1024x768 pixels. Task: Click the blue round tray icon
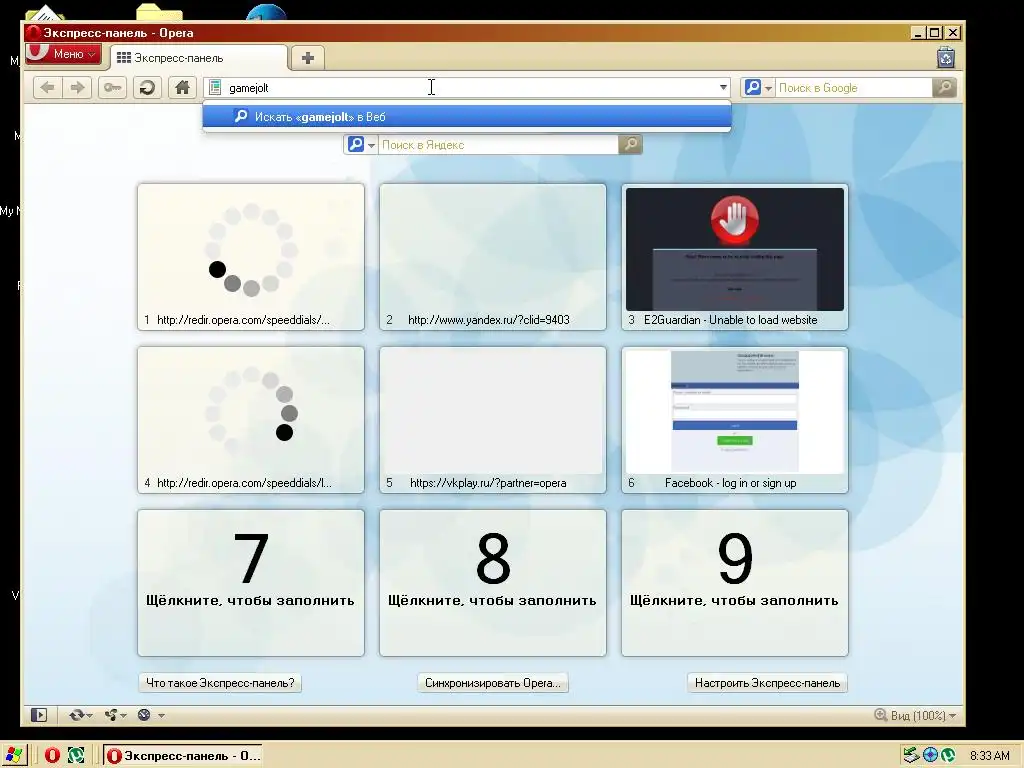(x=930, y=756)
